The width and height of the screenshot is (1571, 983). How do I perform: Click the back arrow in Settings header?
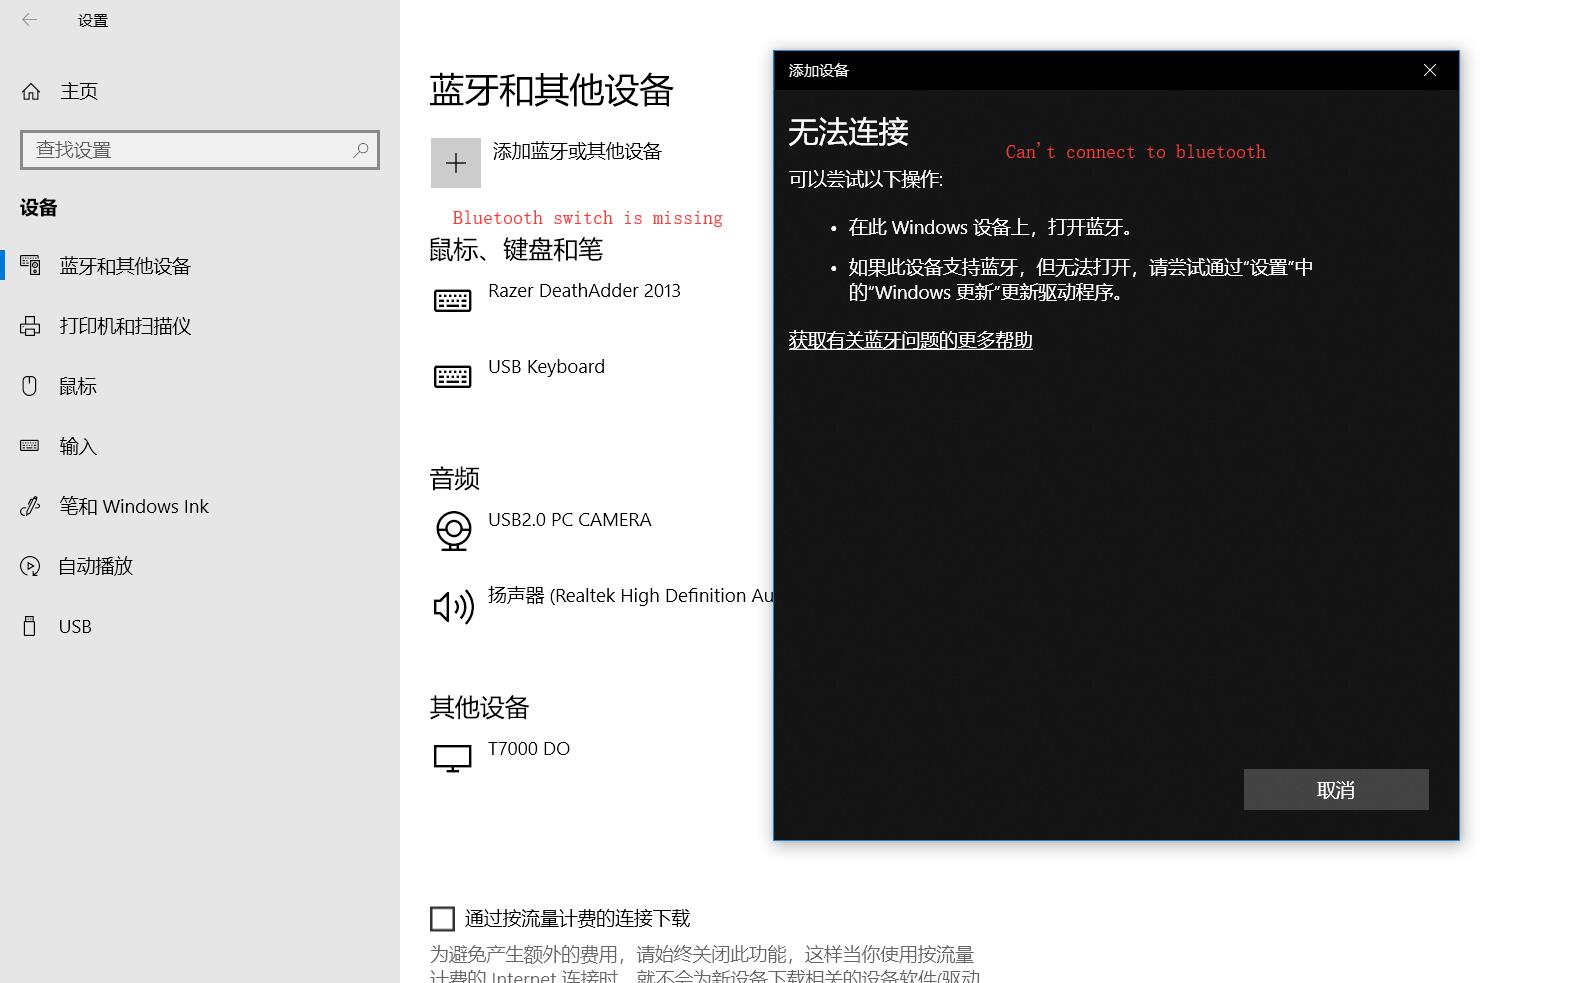coord(29,19)
